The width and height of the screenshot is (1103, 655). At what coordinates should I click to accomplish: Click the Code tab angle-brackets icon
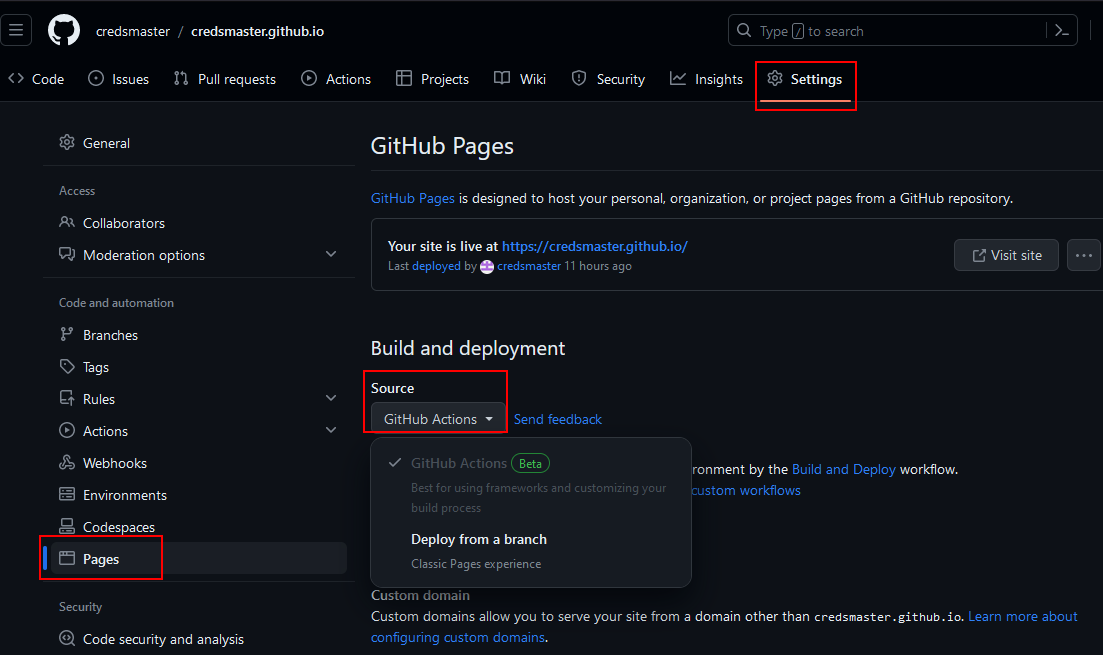click(16, 79)
